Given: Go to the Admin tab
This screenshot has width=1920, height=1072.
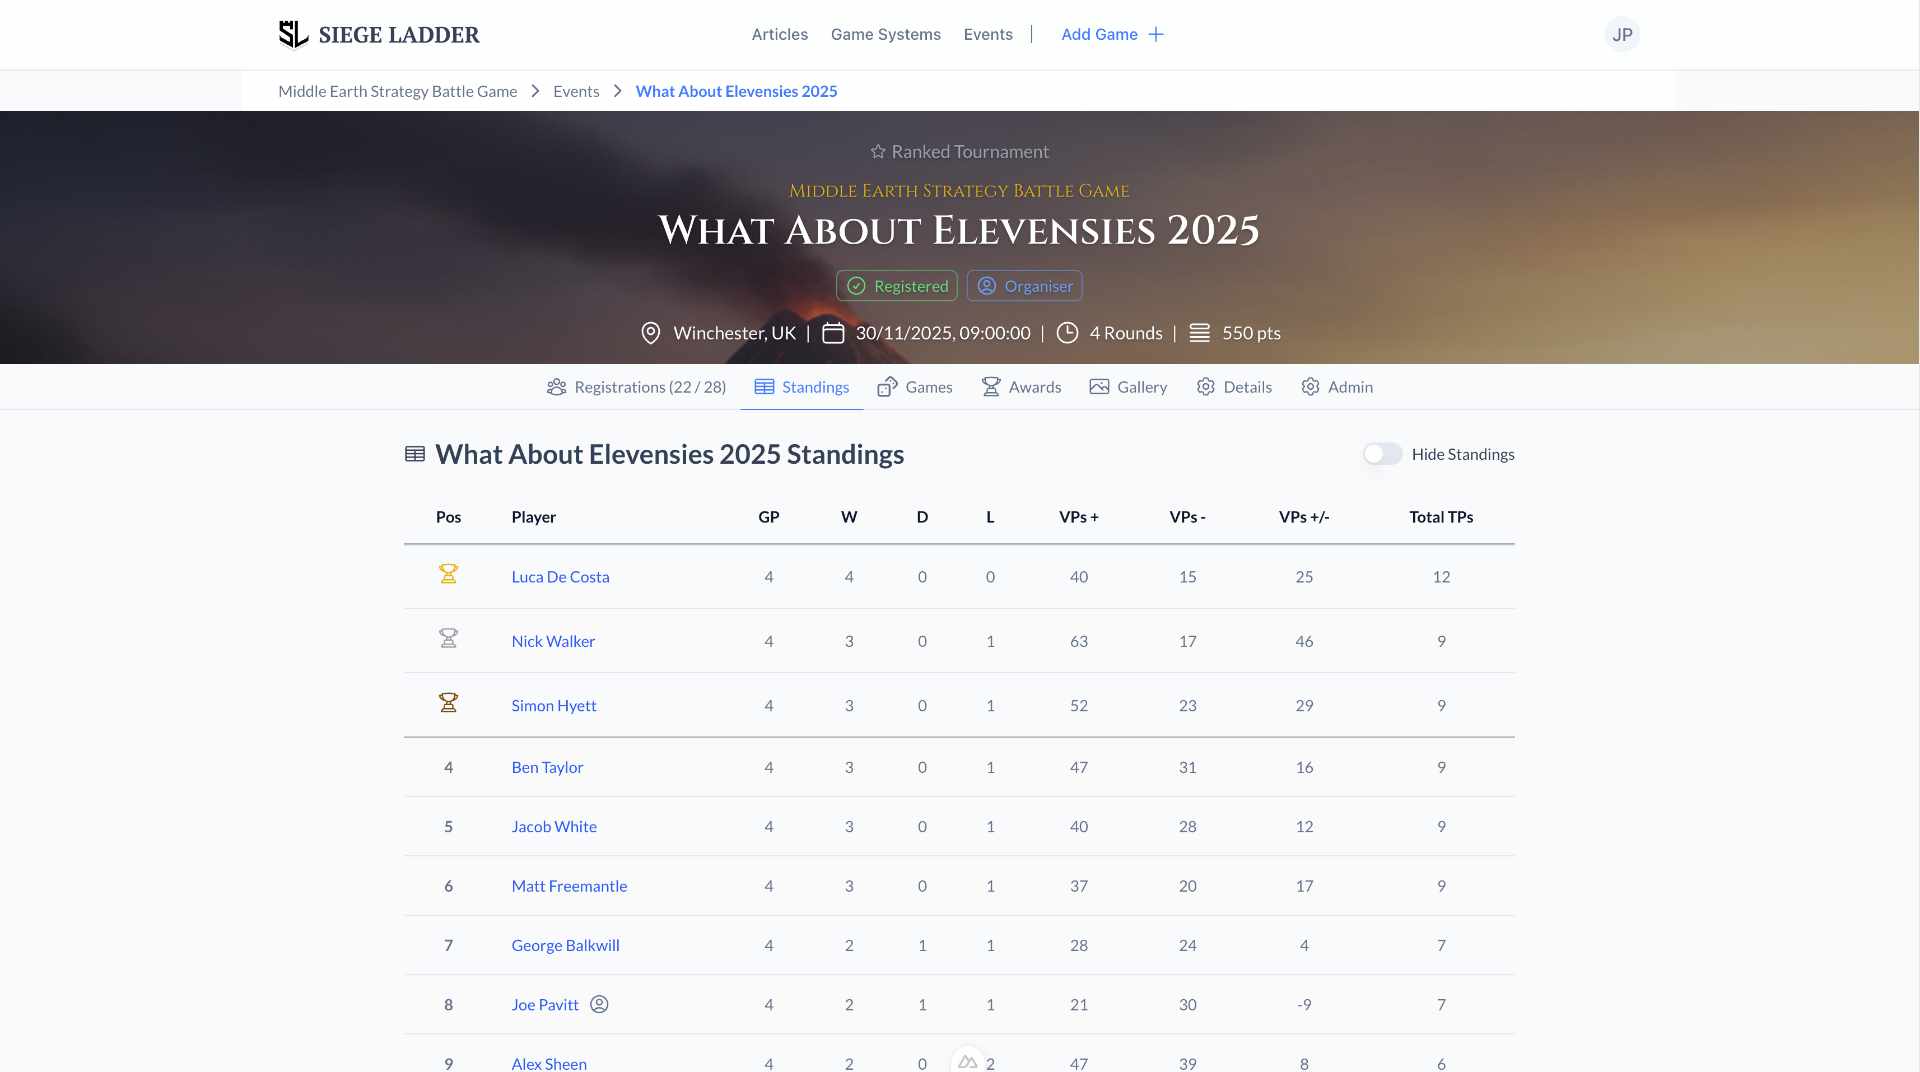Looking at the screenshot, I should click(1336, 387).
